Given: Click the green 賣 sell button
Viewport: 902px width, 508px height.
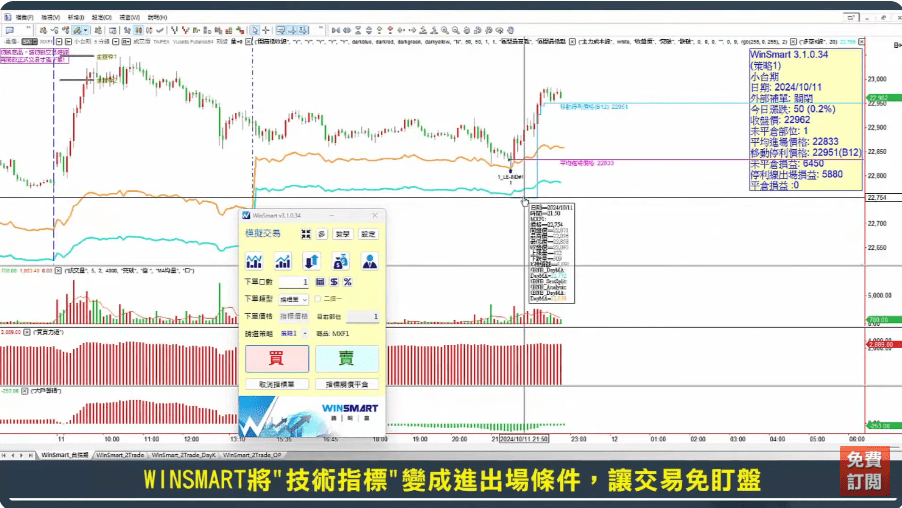Looking at the screenshot, I should tap(347, 358).
